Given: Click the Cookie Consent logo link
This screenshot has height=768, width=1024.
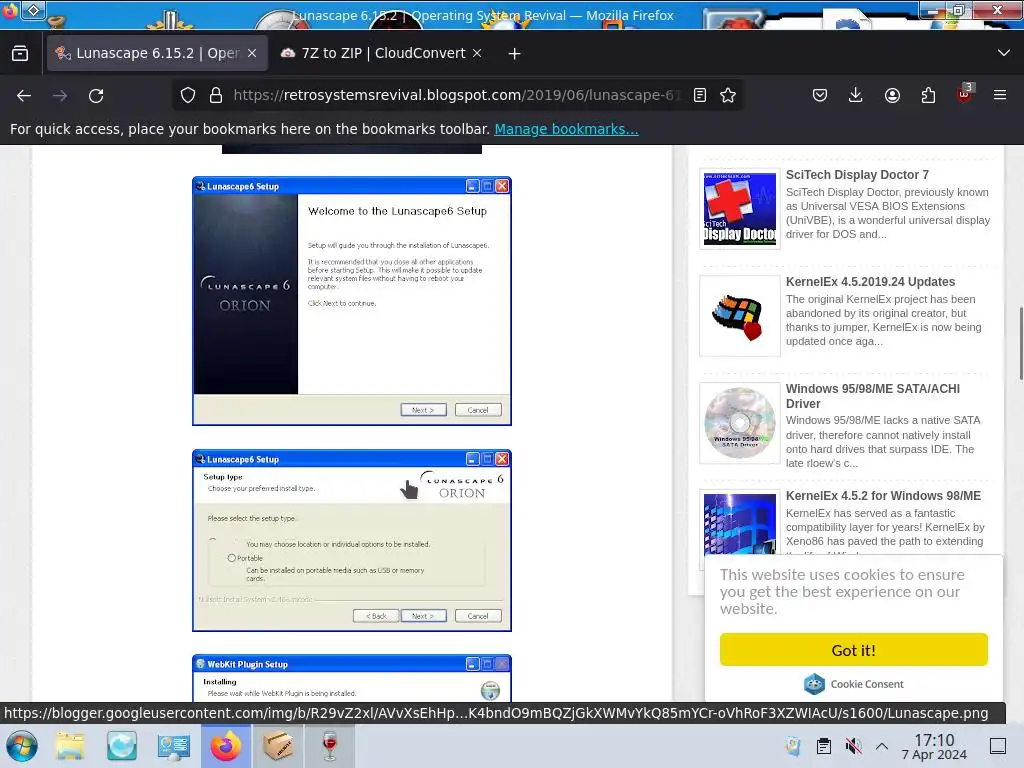Looking at the screenshot, I should point(854,684).
